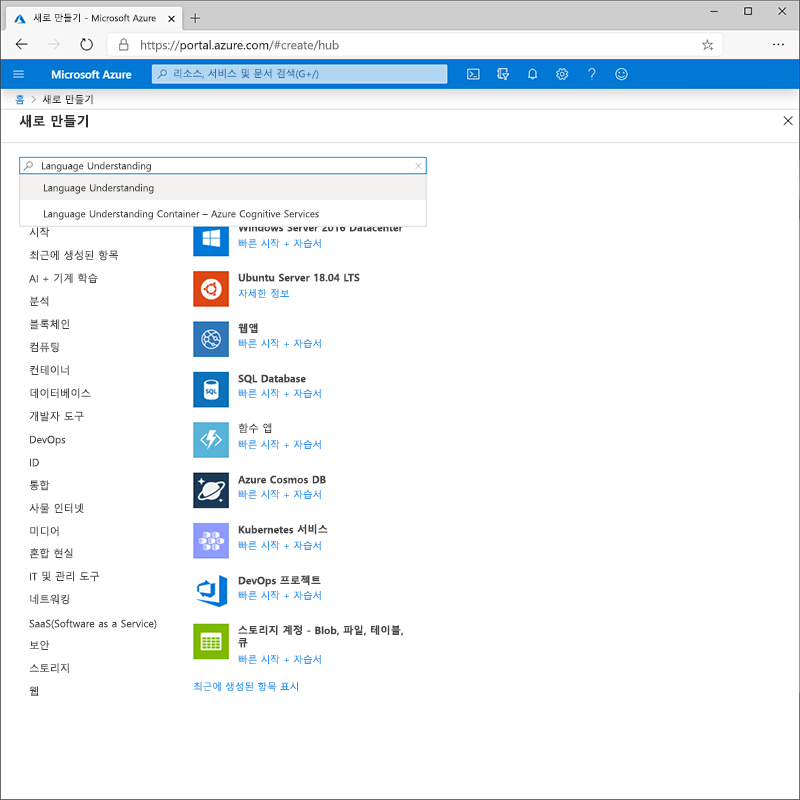
Task: Go to 홈 via the breadcrumb link
Action: tap(20, 99)
